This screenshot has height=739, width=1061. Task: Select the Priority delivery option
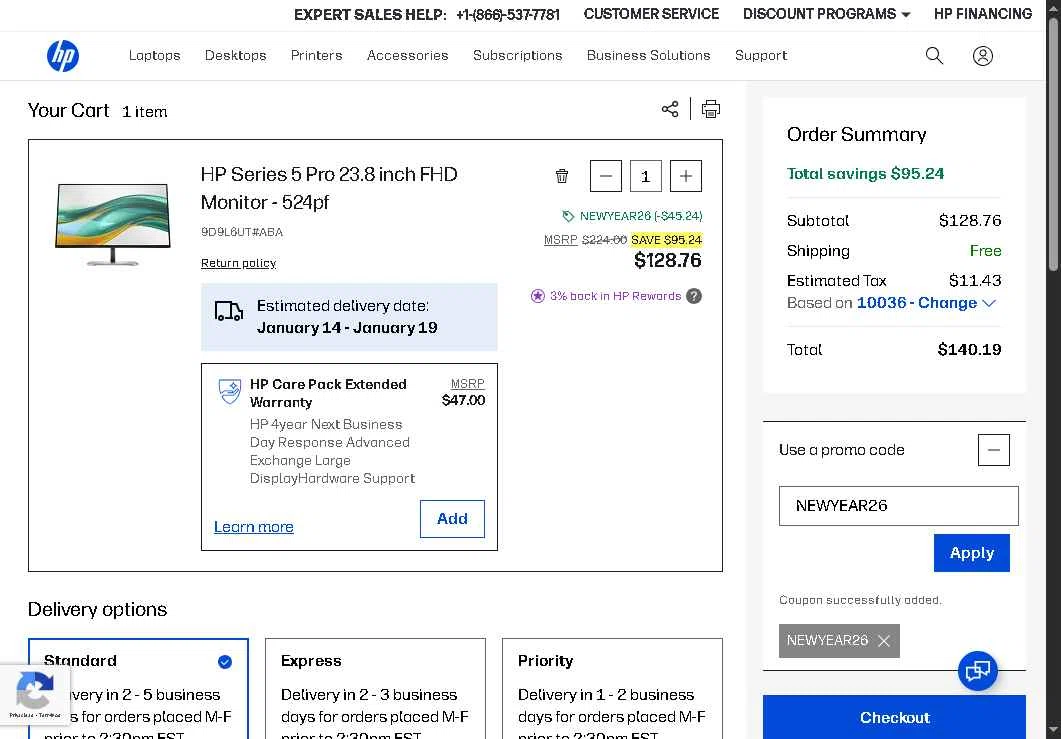[x=612, y=688]
